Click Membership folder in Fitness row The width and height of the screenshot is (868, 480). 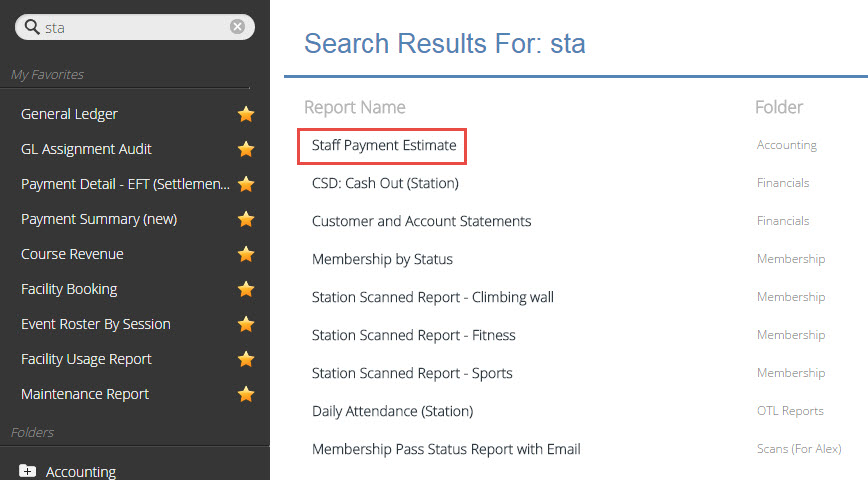791,335
